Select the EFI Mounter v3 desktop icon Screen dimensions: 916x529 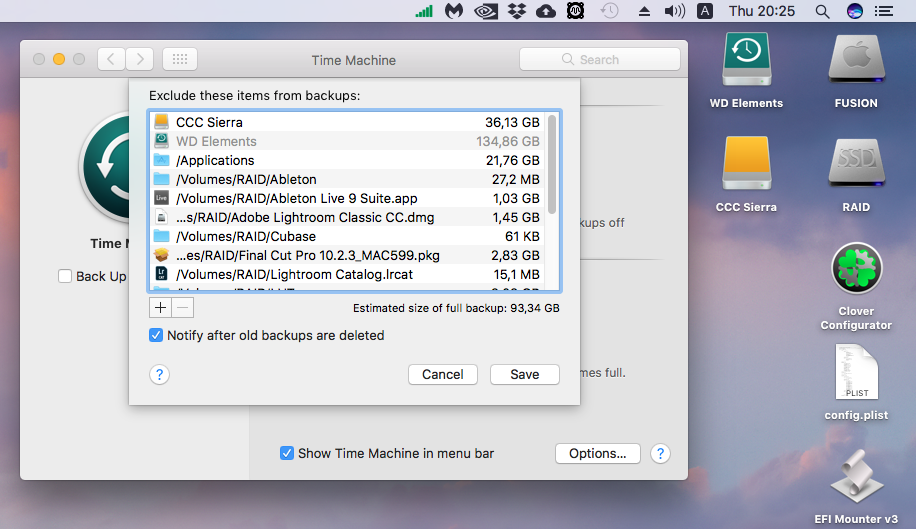856,487
